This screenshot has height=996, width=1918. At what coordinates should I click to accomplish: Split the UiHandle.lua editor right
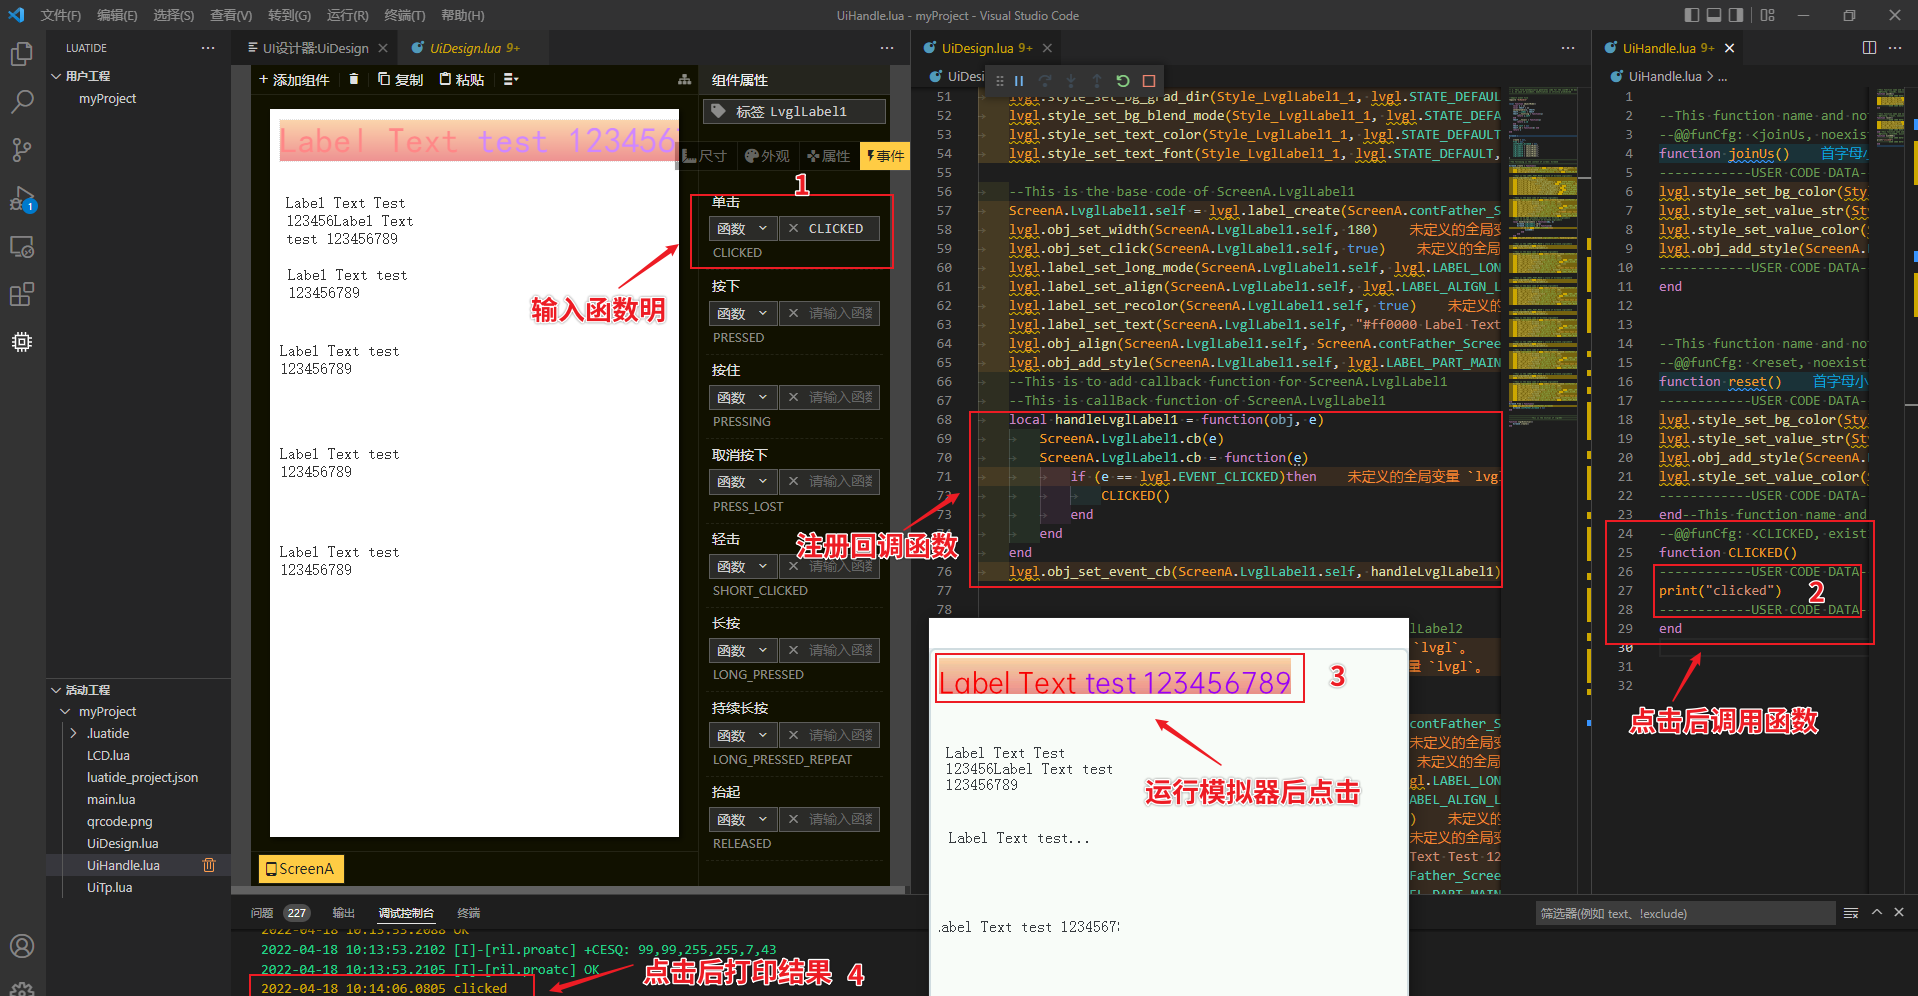pyautogui.click(x=1869, y=48)
